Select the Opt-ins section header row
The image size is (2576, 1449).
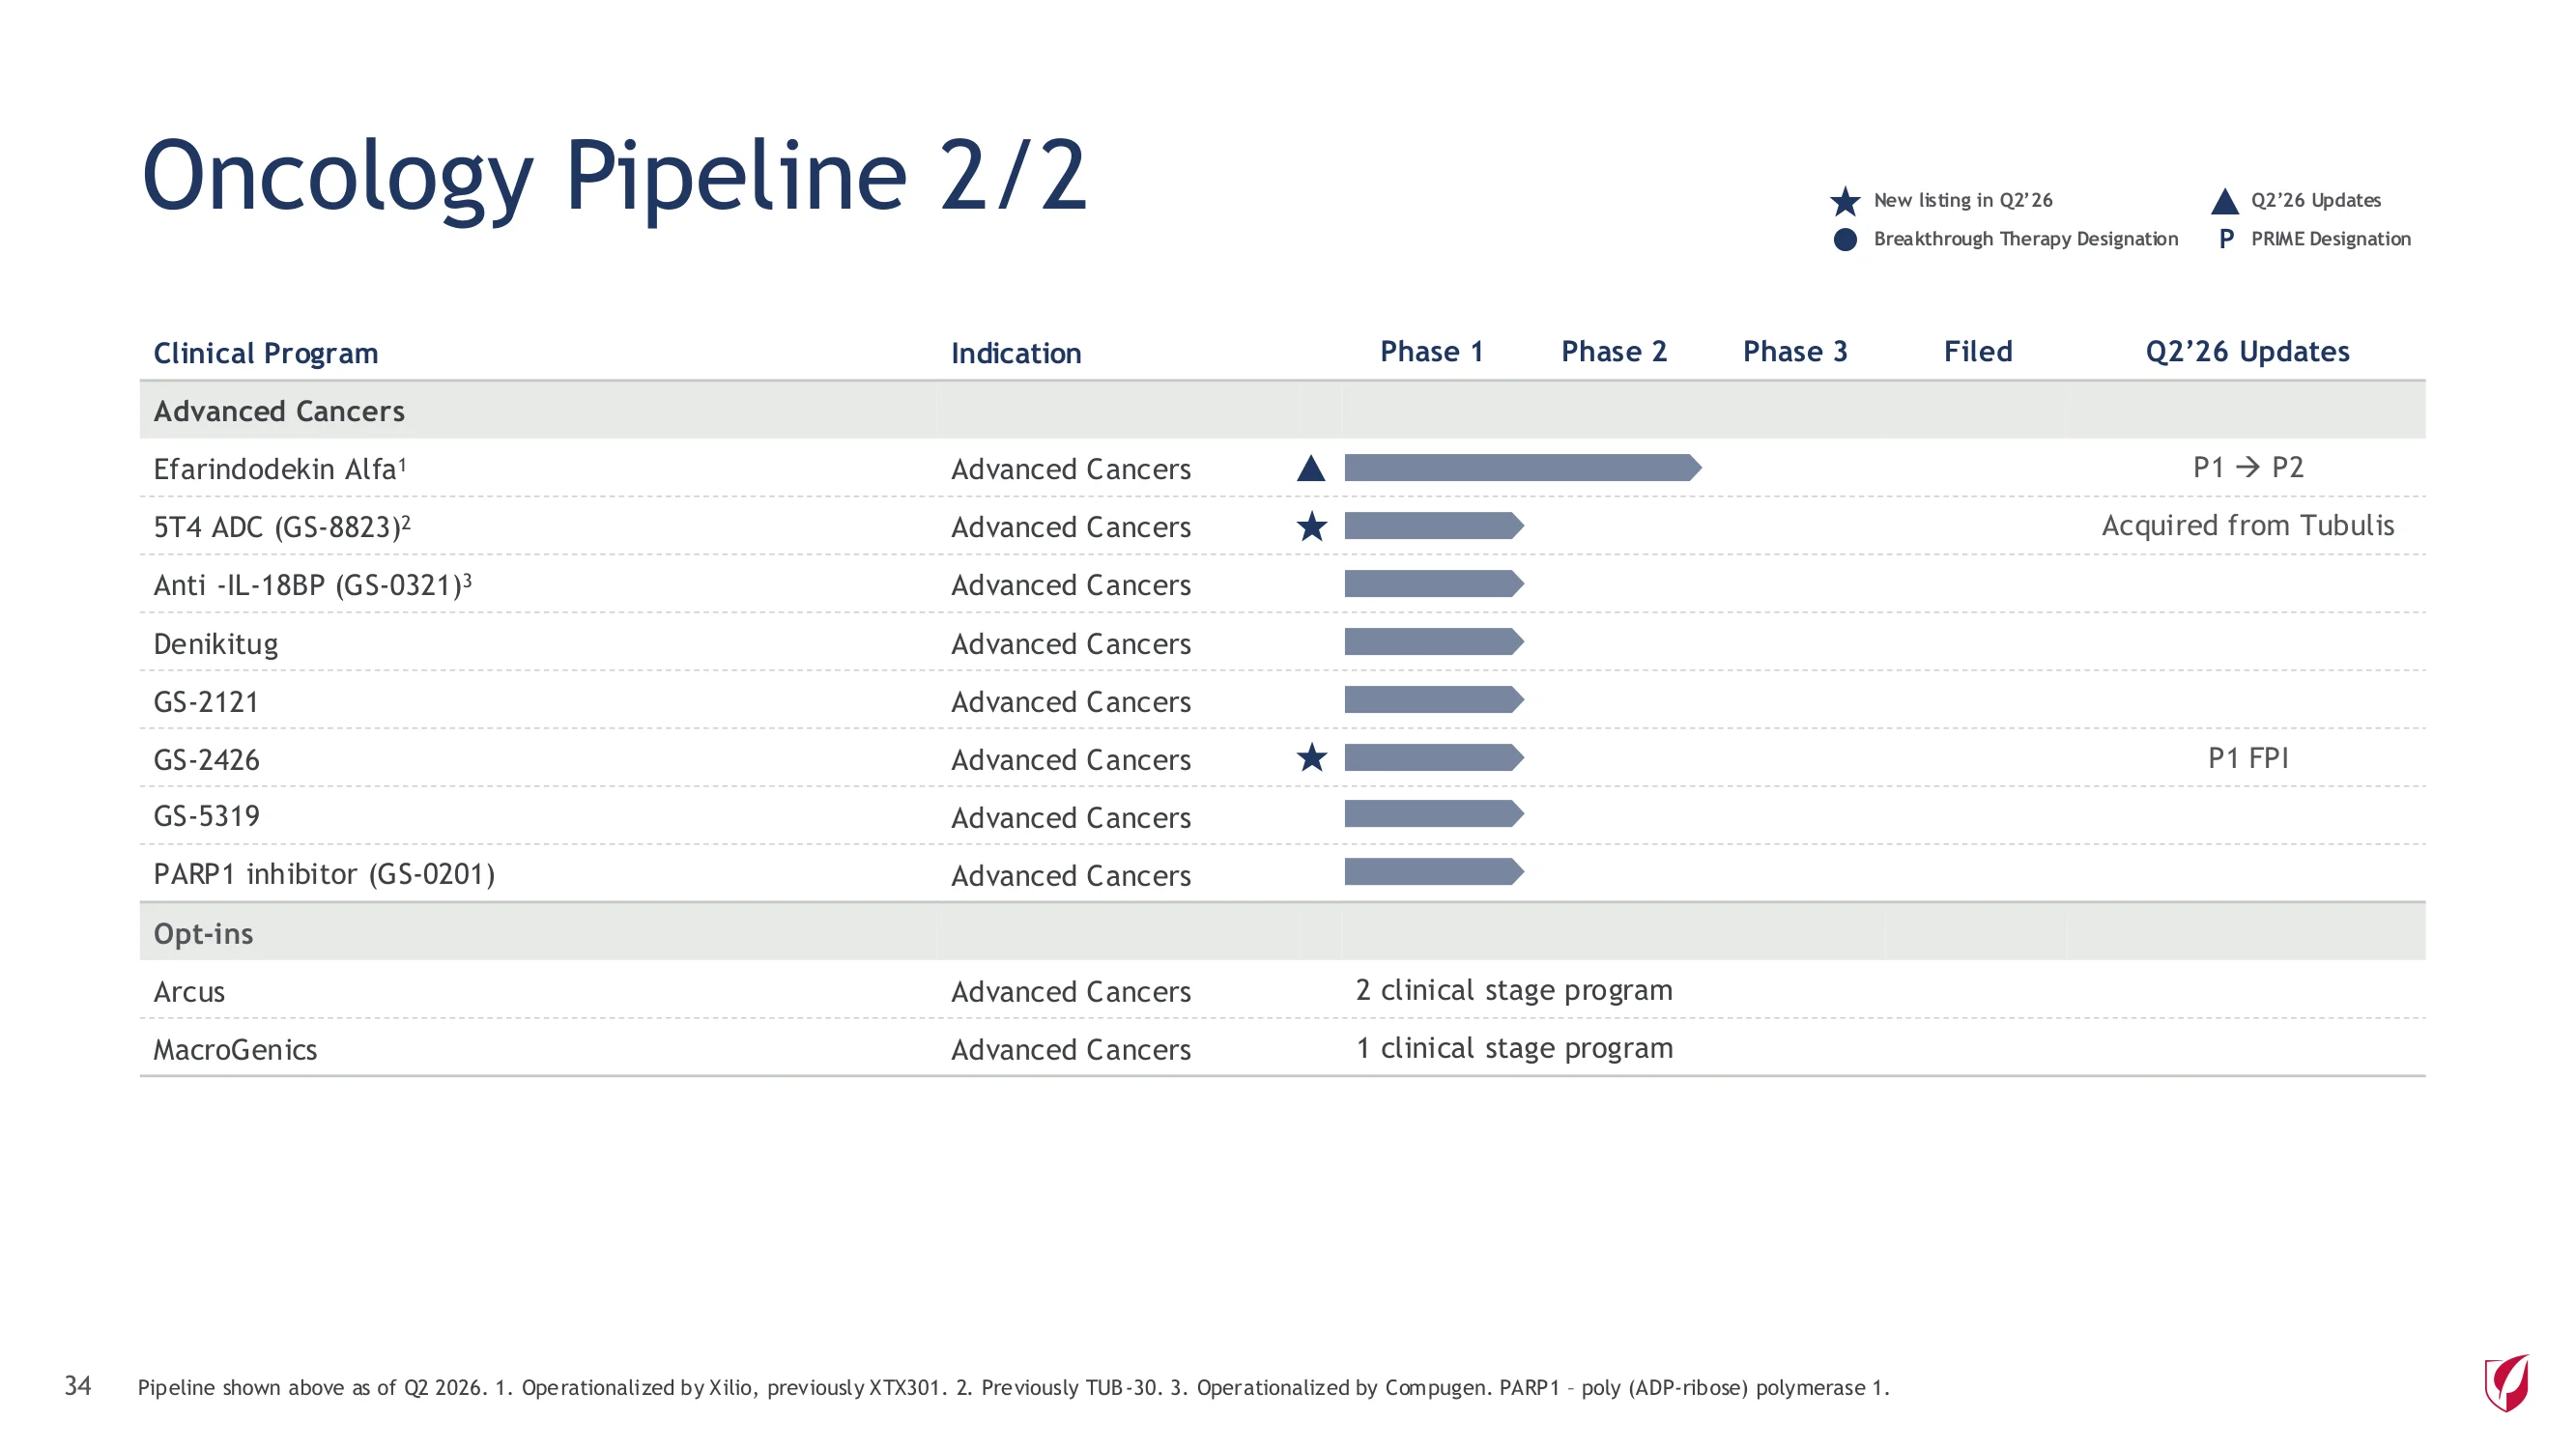point(1282,933)
